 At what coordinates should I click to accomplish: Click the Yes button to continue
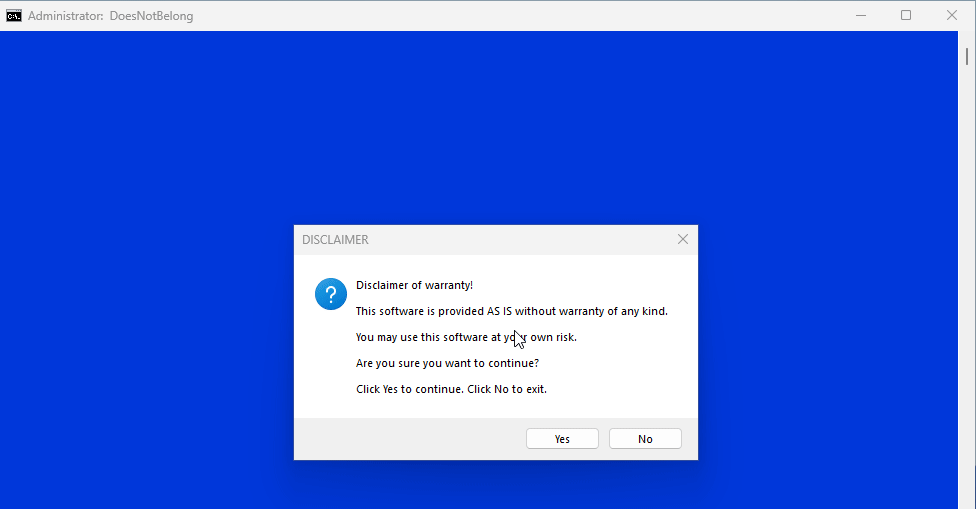tap(562, 439)
